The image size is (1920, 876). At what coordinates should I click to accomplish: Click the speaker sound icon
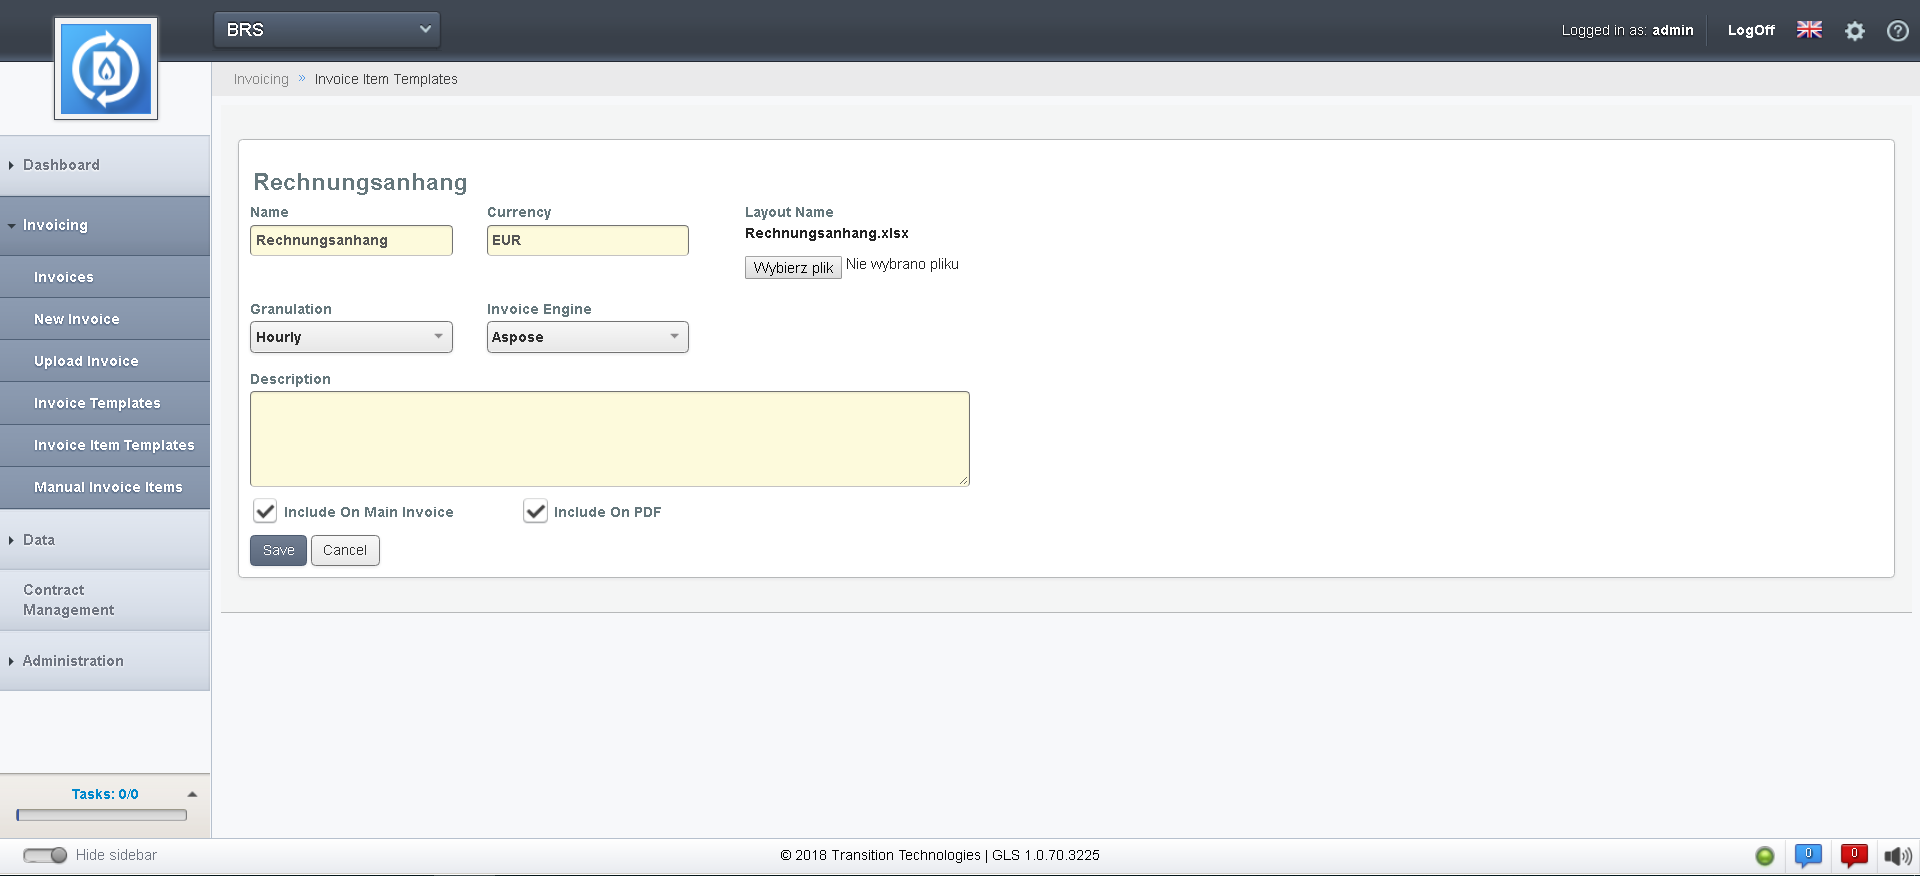coord(1897,856)
